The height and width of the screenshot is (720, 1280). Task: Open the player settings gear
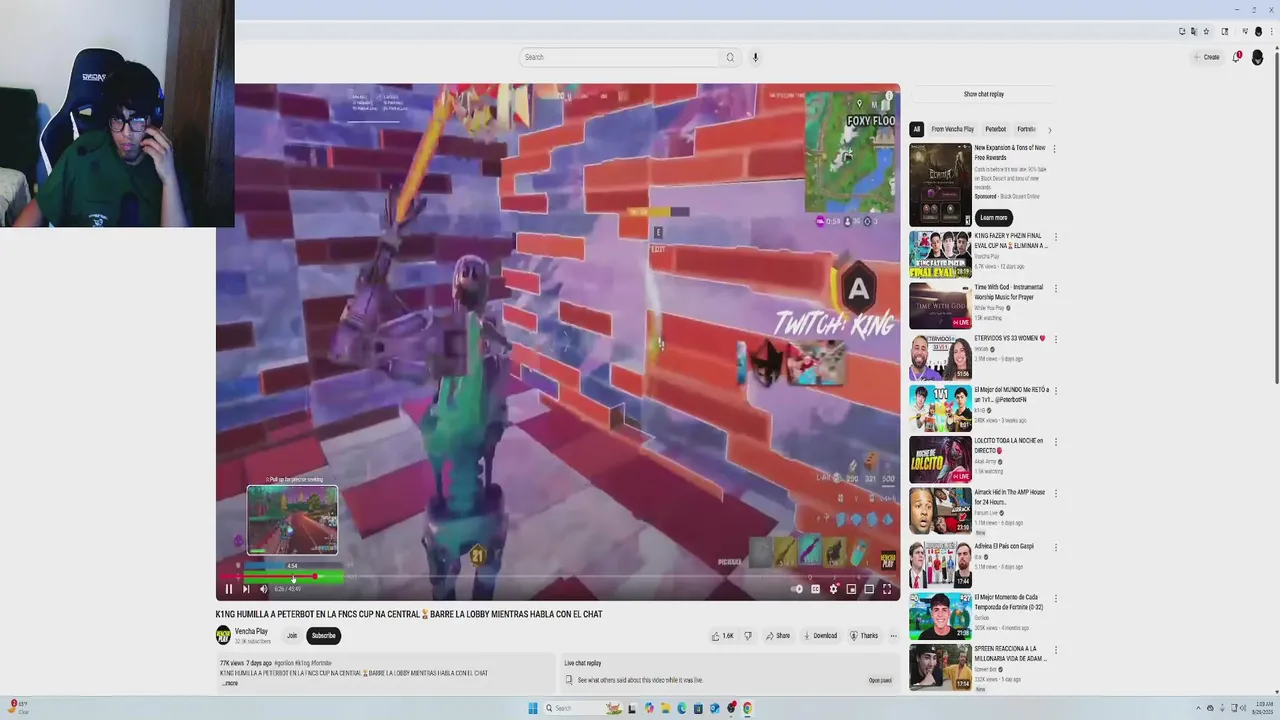(x=833, y=589)
